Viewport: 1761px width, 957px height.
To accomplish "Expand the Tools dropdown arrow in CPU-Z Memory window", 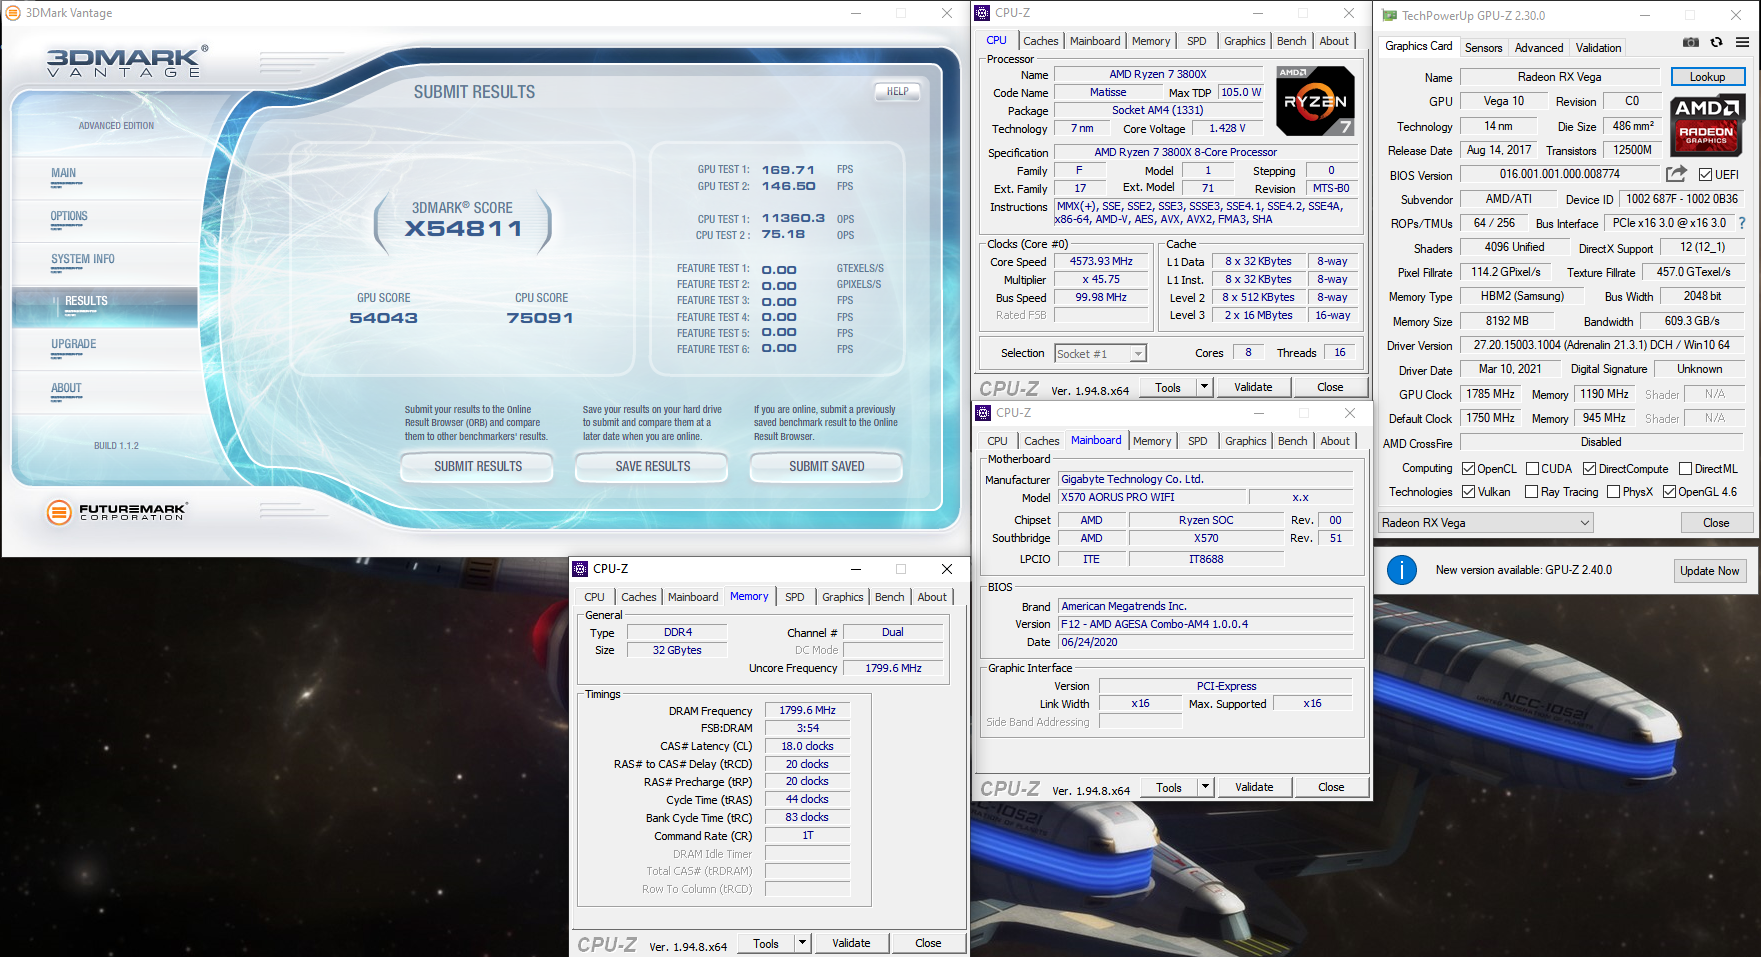I will point(802,943).
